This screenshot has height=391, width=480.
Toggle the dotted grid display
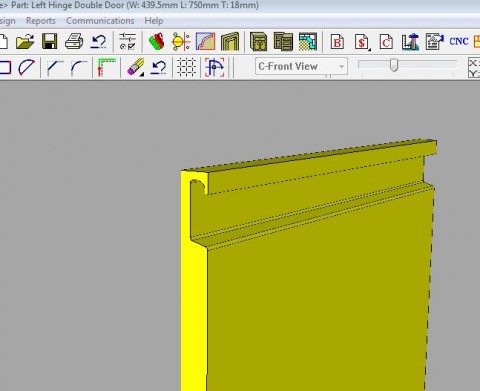point(186,67)
